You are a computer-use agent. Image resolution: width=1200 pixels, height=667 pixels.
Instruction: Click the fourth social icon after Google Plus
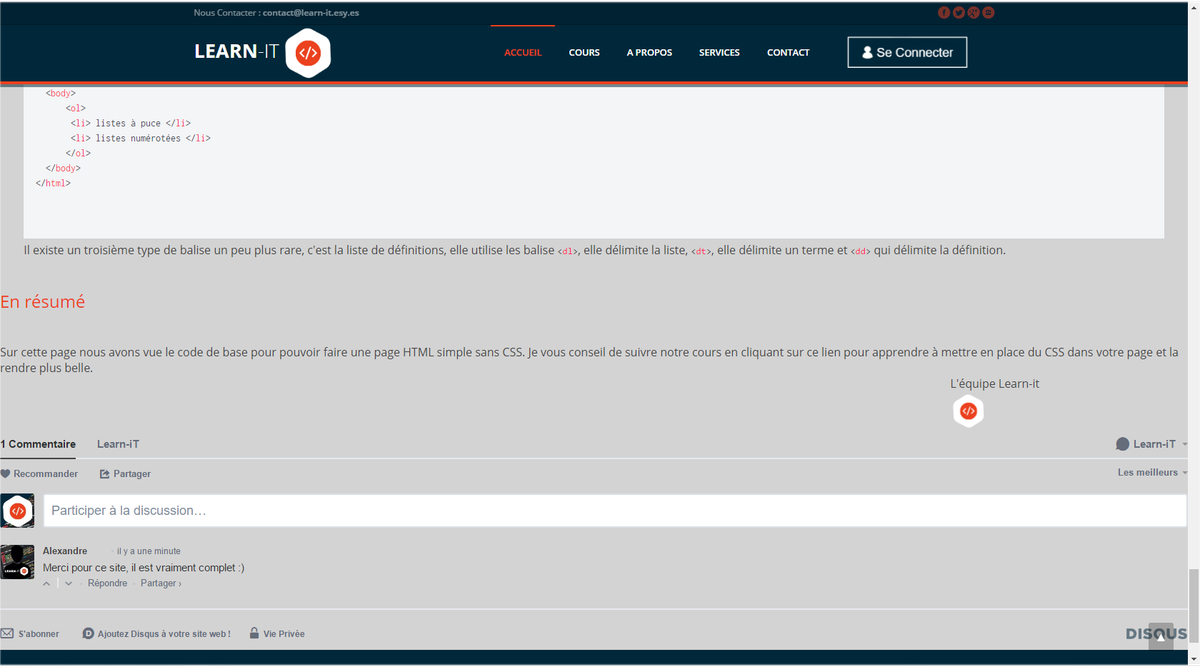click(988, 13)
